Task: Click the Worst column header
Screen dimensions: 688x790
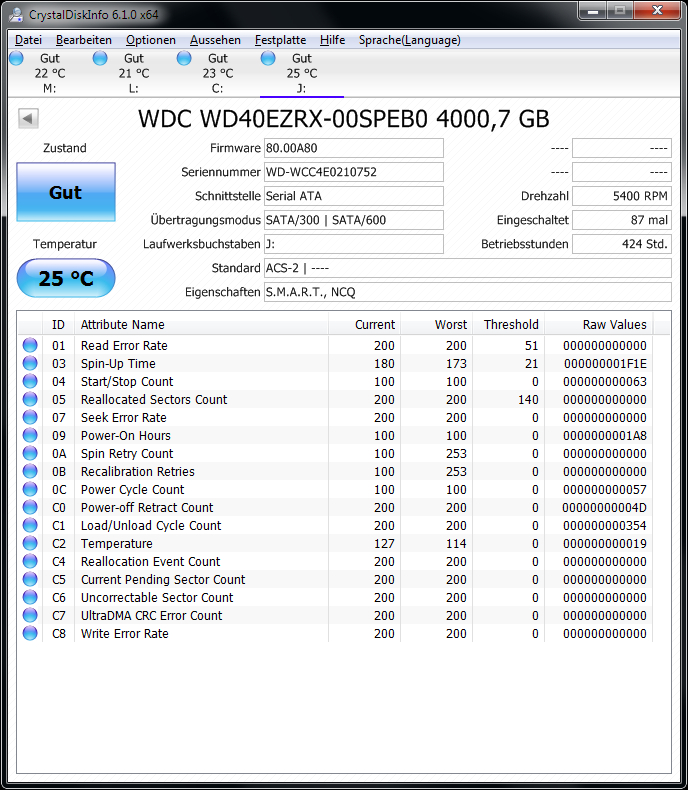Action: pyautogui.click(x=436, y=324)
